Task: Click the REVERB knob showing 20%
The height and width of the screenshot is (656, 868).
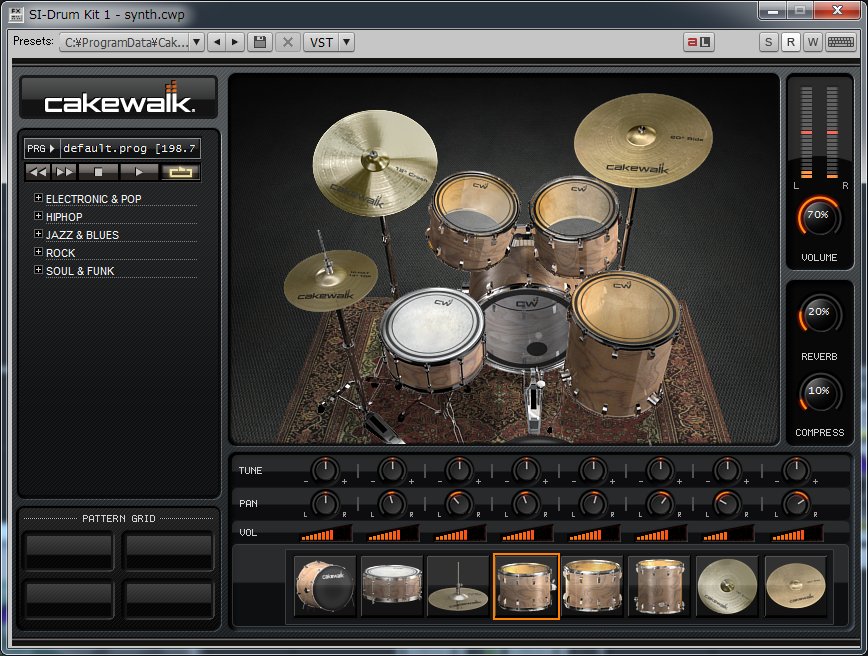Action: click(x=819, y=314)
